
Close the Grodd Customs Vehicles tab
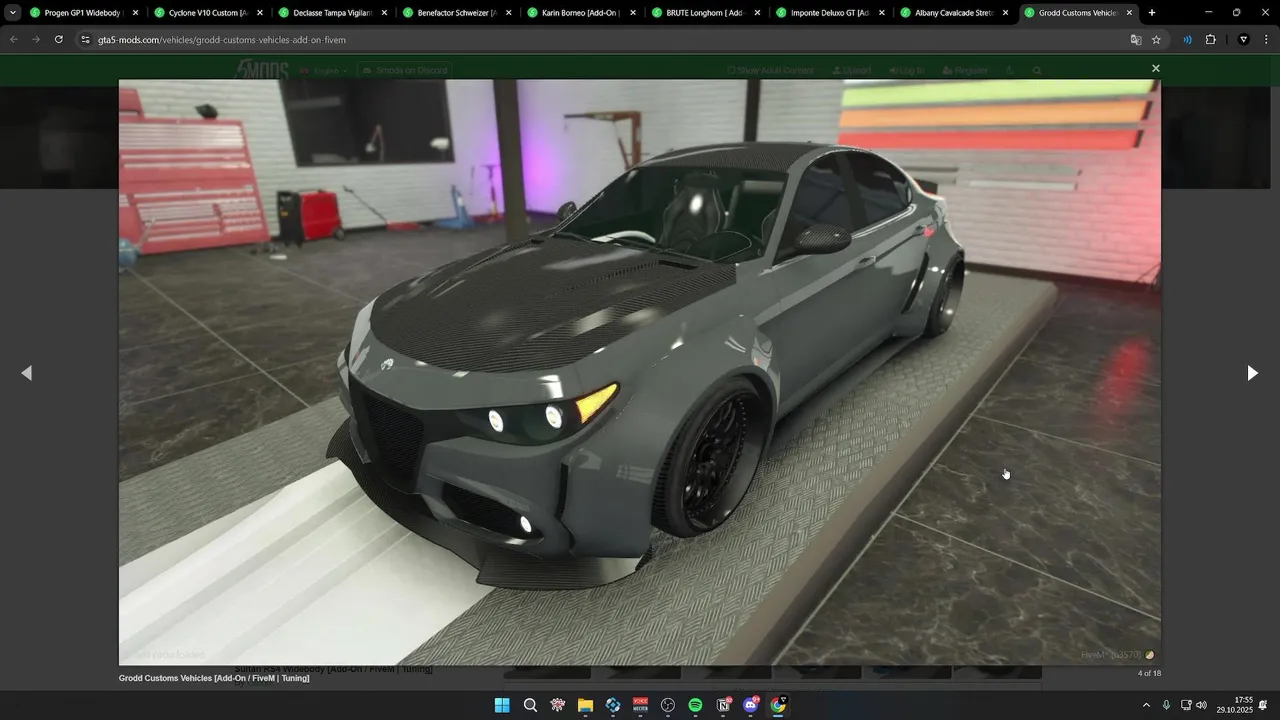(1130, 13)
